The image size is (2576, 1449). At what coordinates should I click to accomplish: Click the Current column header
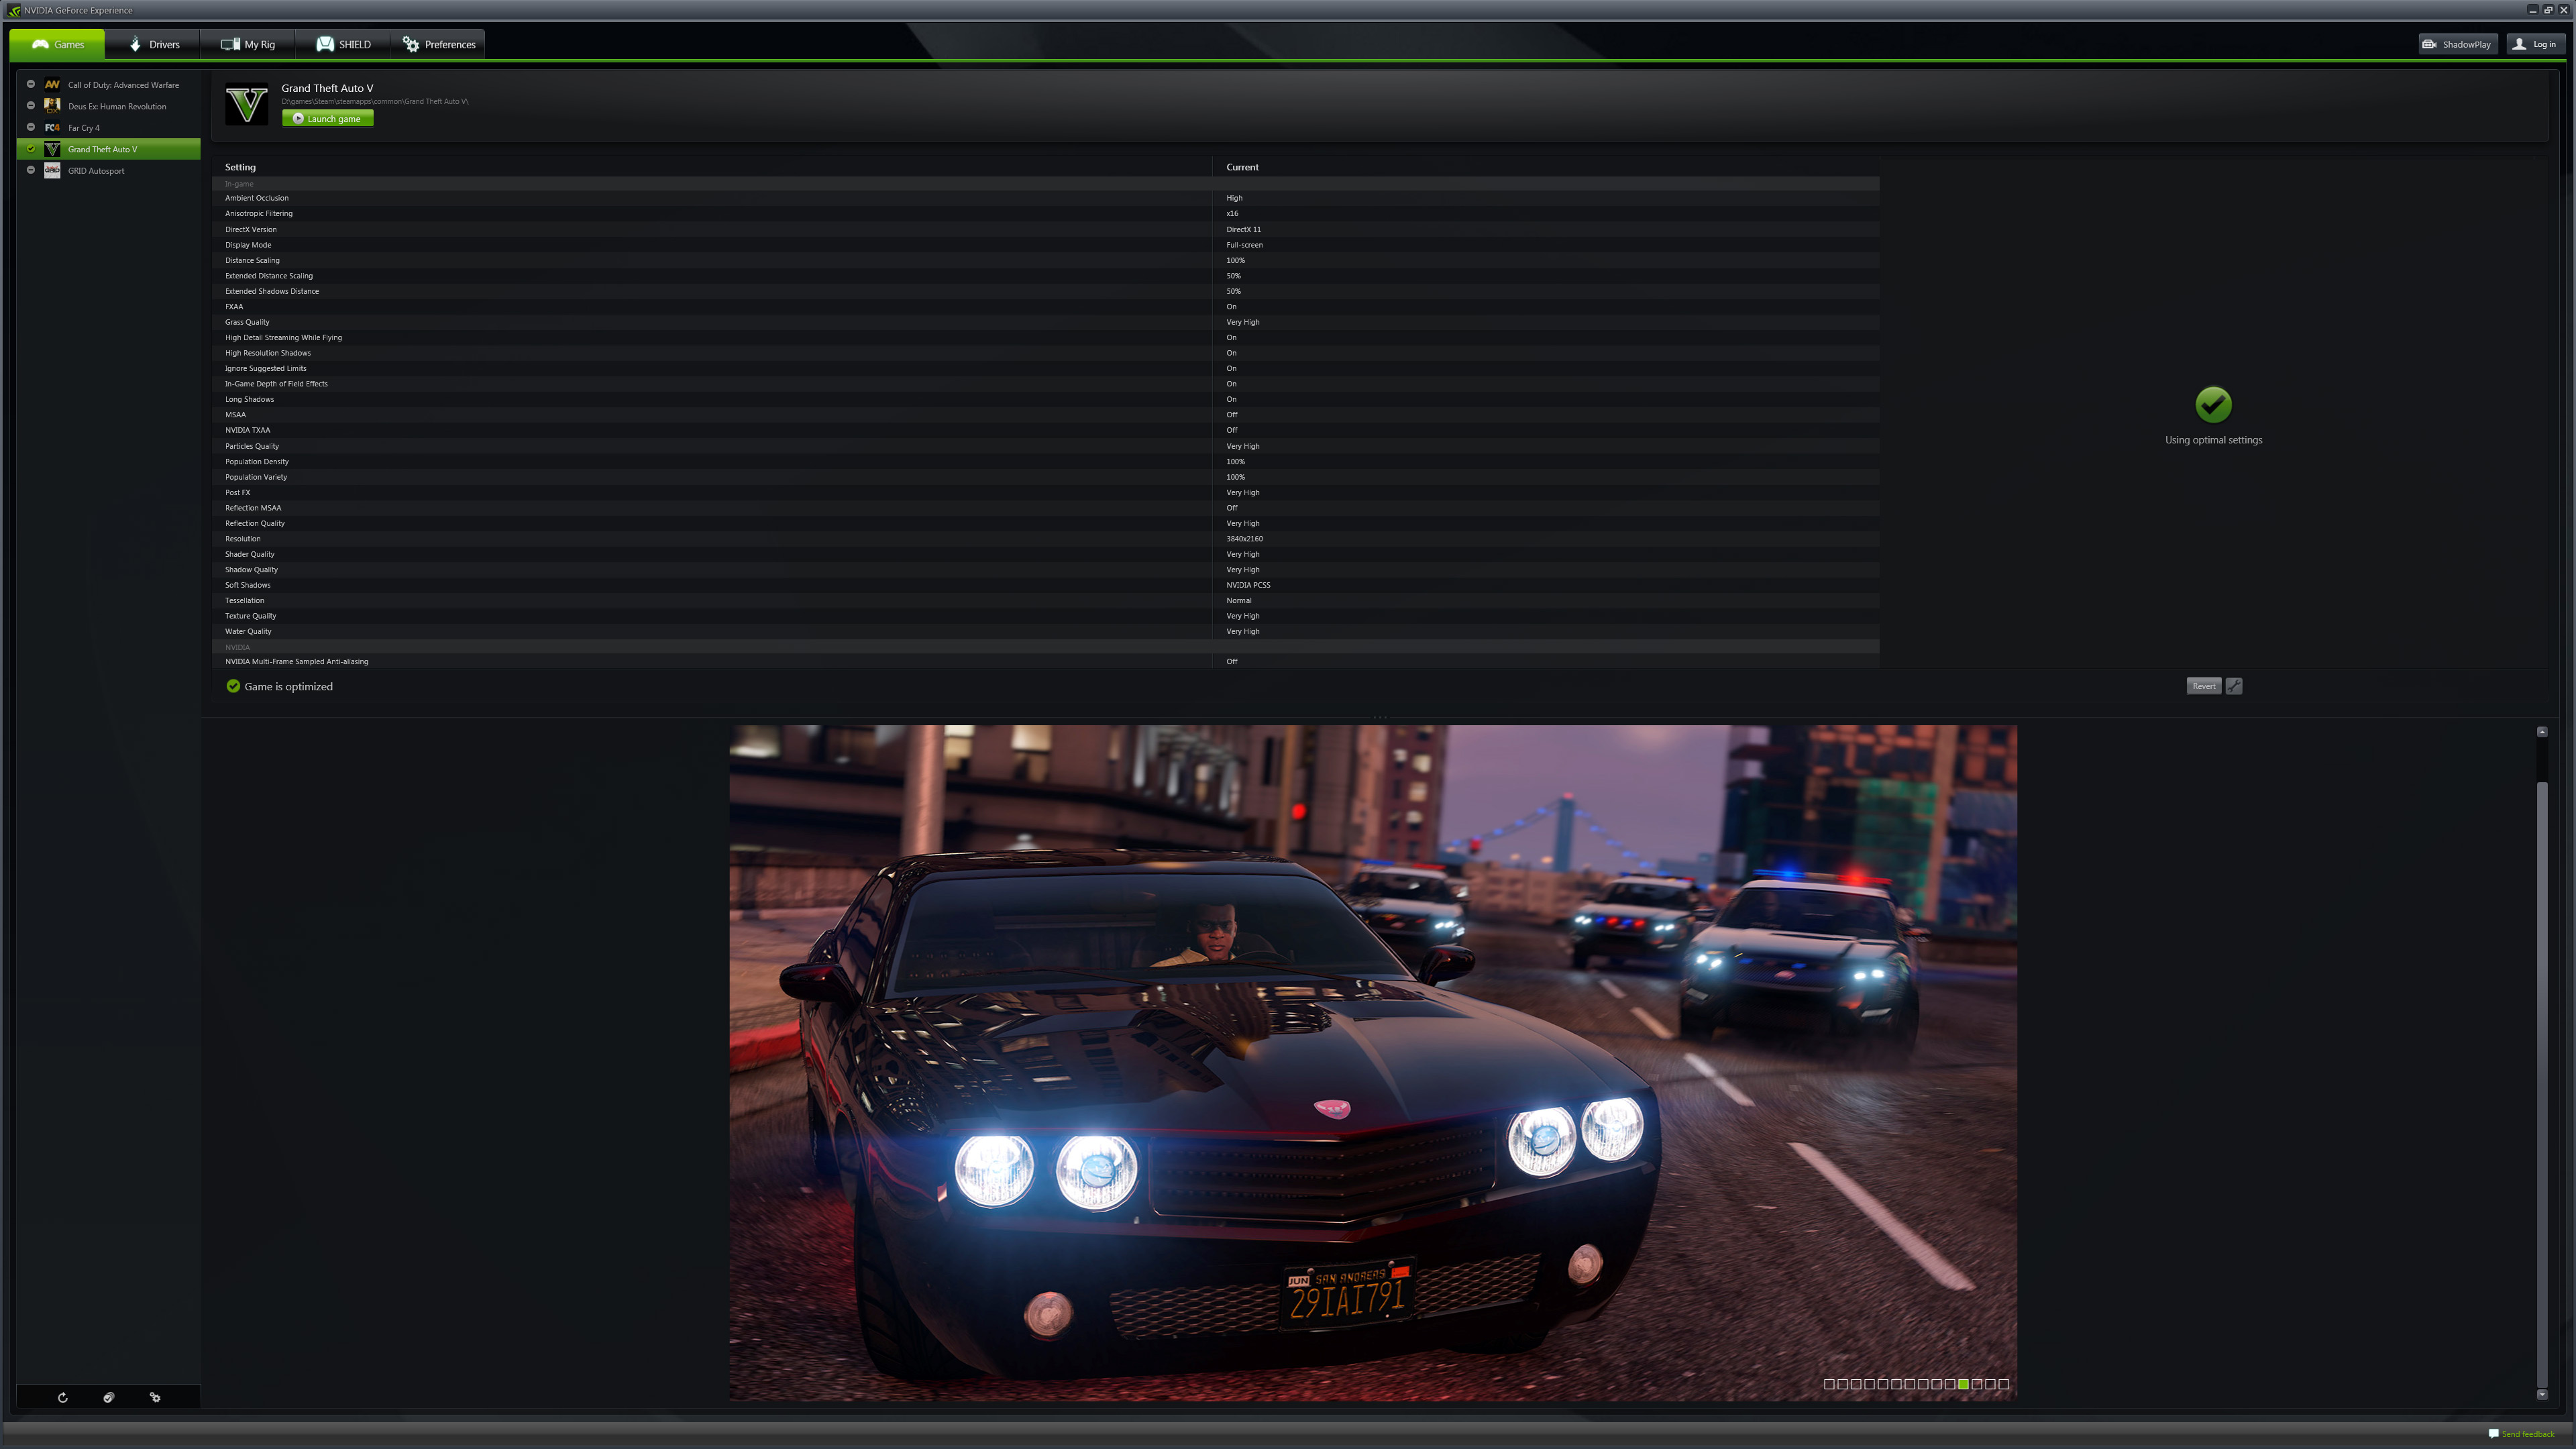tap(1242, 167)
